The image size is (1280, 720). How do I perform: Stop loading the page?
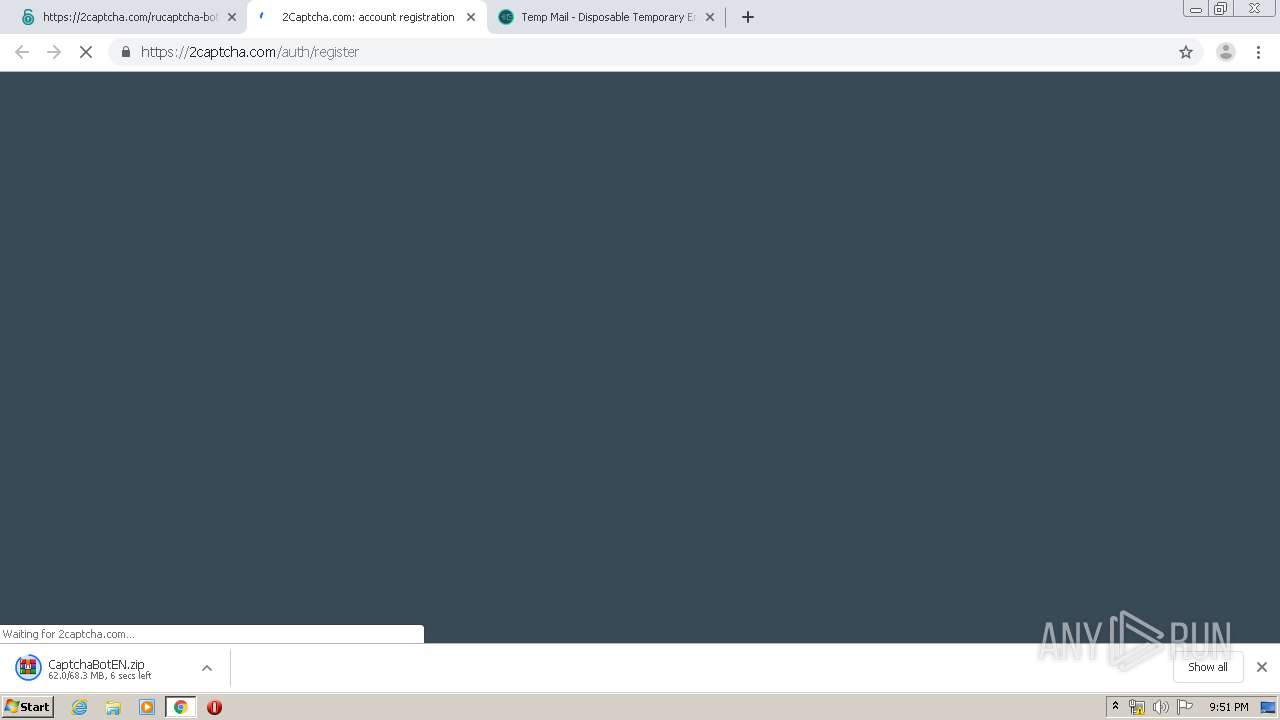pos(86,52)
